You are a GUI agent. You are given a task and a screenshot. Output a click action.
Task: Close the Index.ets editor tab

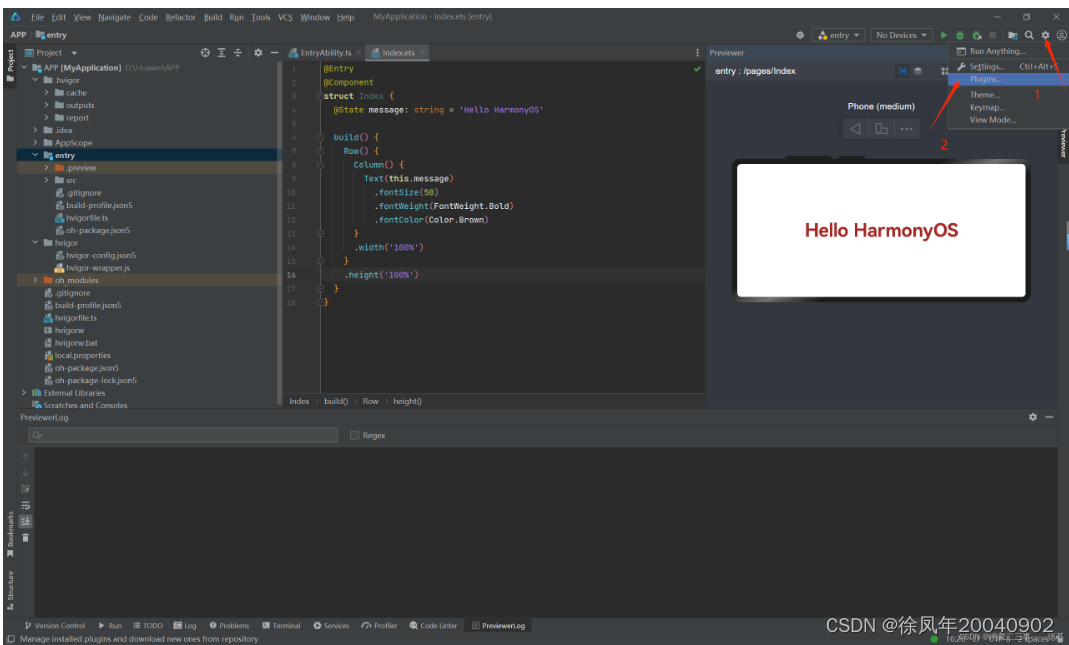(x=422, y=52)
